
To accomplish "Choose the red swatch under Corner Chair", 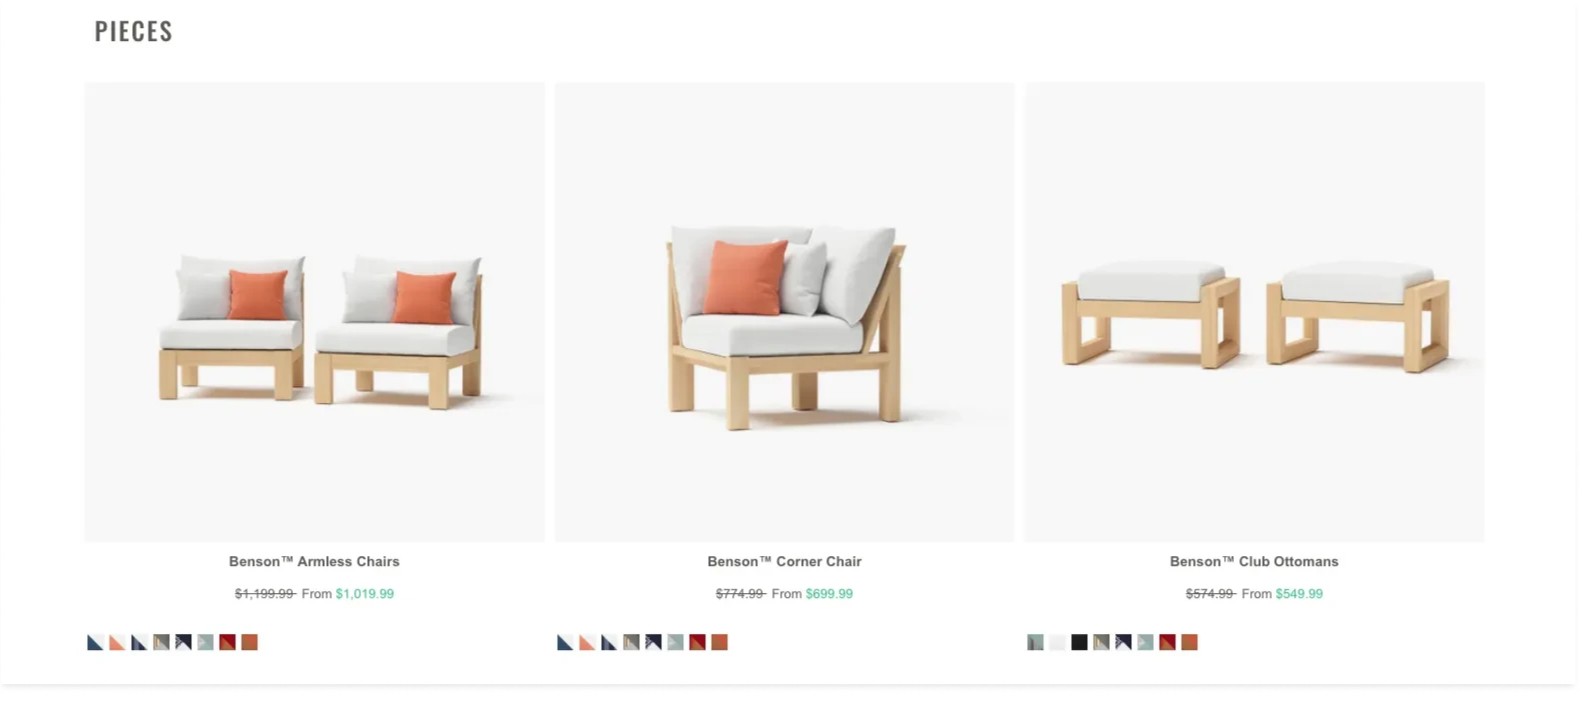I will pos(697,642).
